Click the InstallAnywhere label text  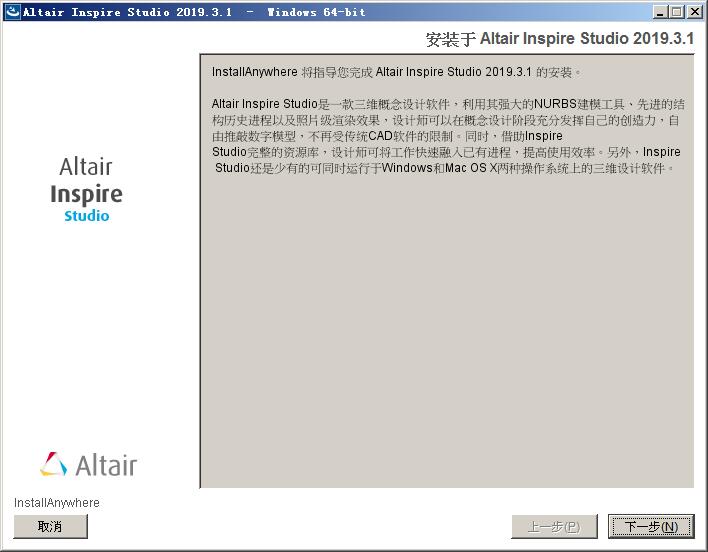click(56, 502)
